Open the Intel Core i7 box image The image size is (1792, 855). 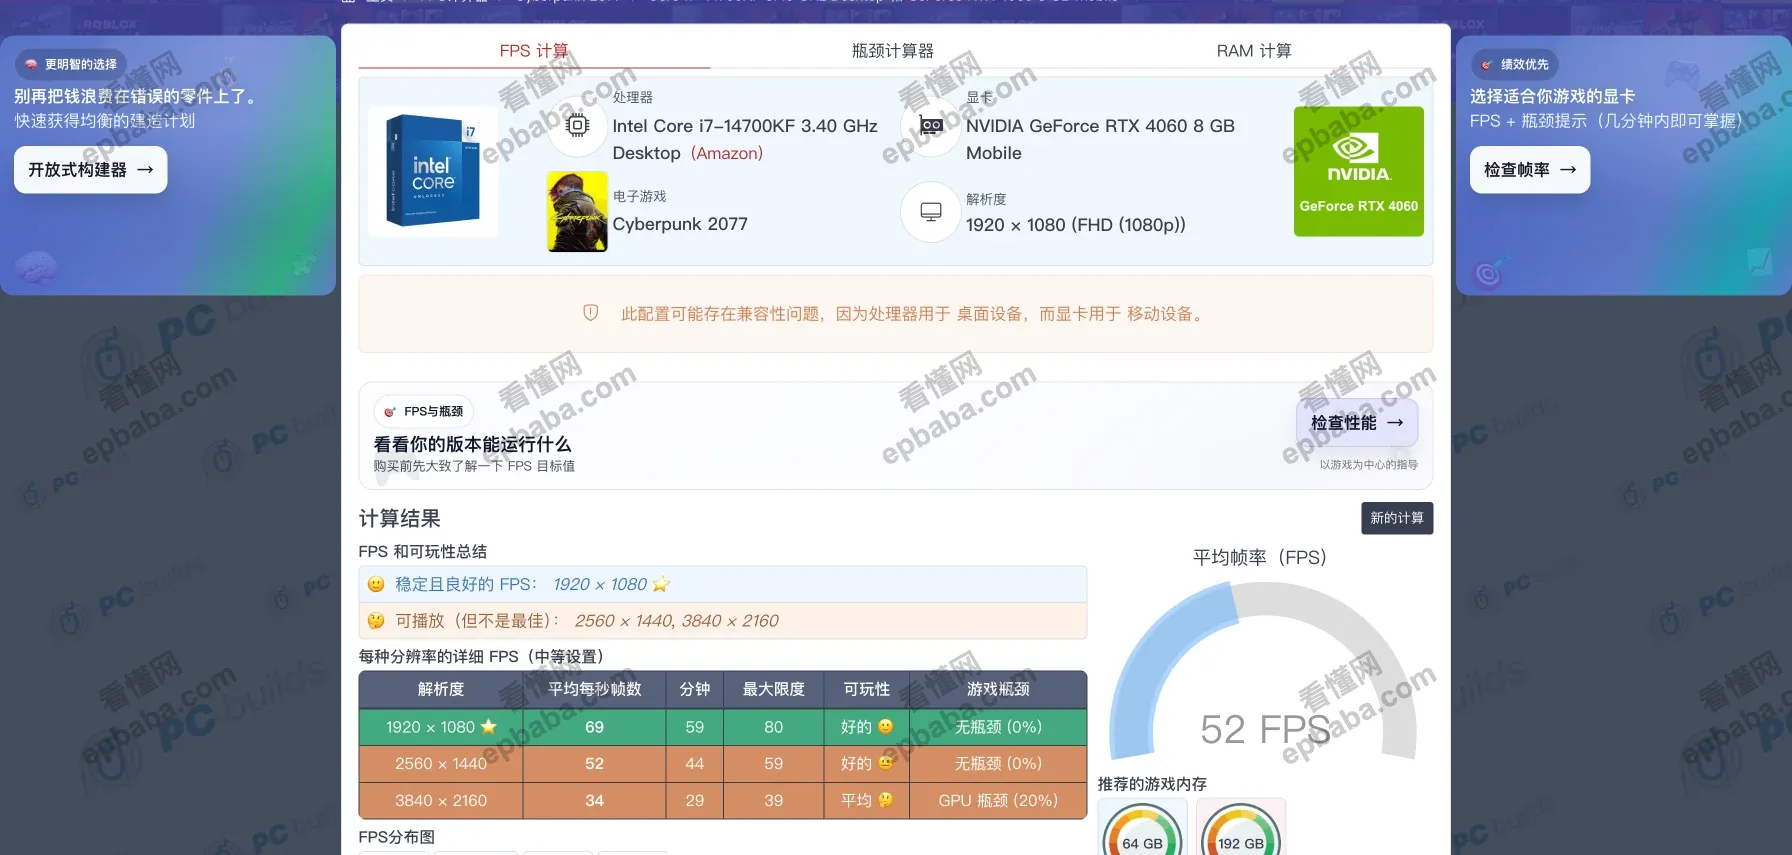[433, 171]
